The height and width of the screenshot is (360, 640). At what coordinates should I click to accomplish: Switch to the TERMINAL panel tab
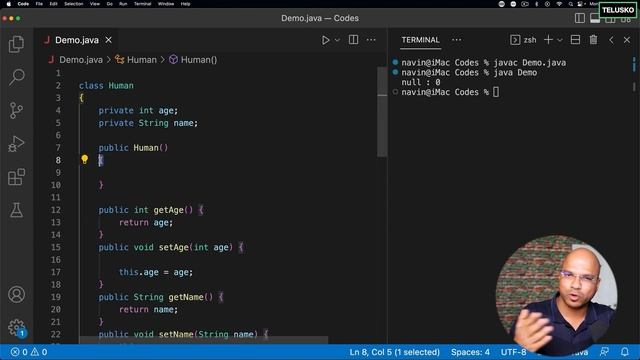tap(420, 40)
